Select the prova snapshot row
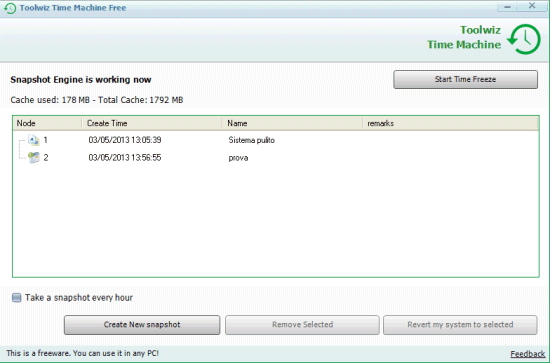Viewport: 550px width, 363px height. (276, 158)
